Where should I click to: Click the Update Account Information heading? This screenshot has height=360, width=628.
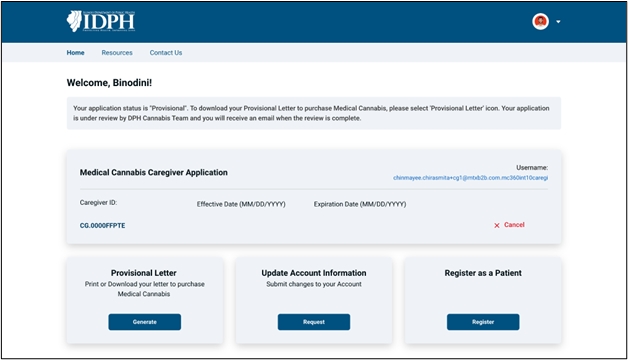coord(314,273)
